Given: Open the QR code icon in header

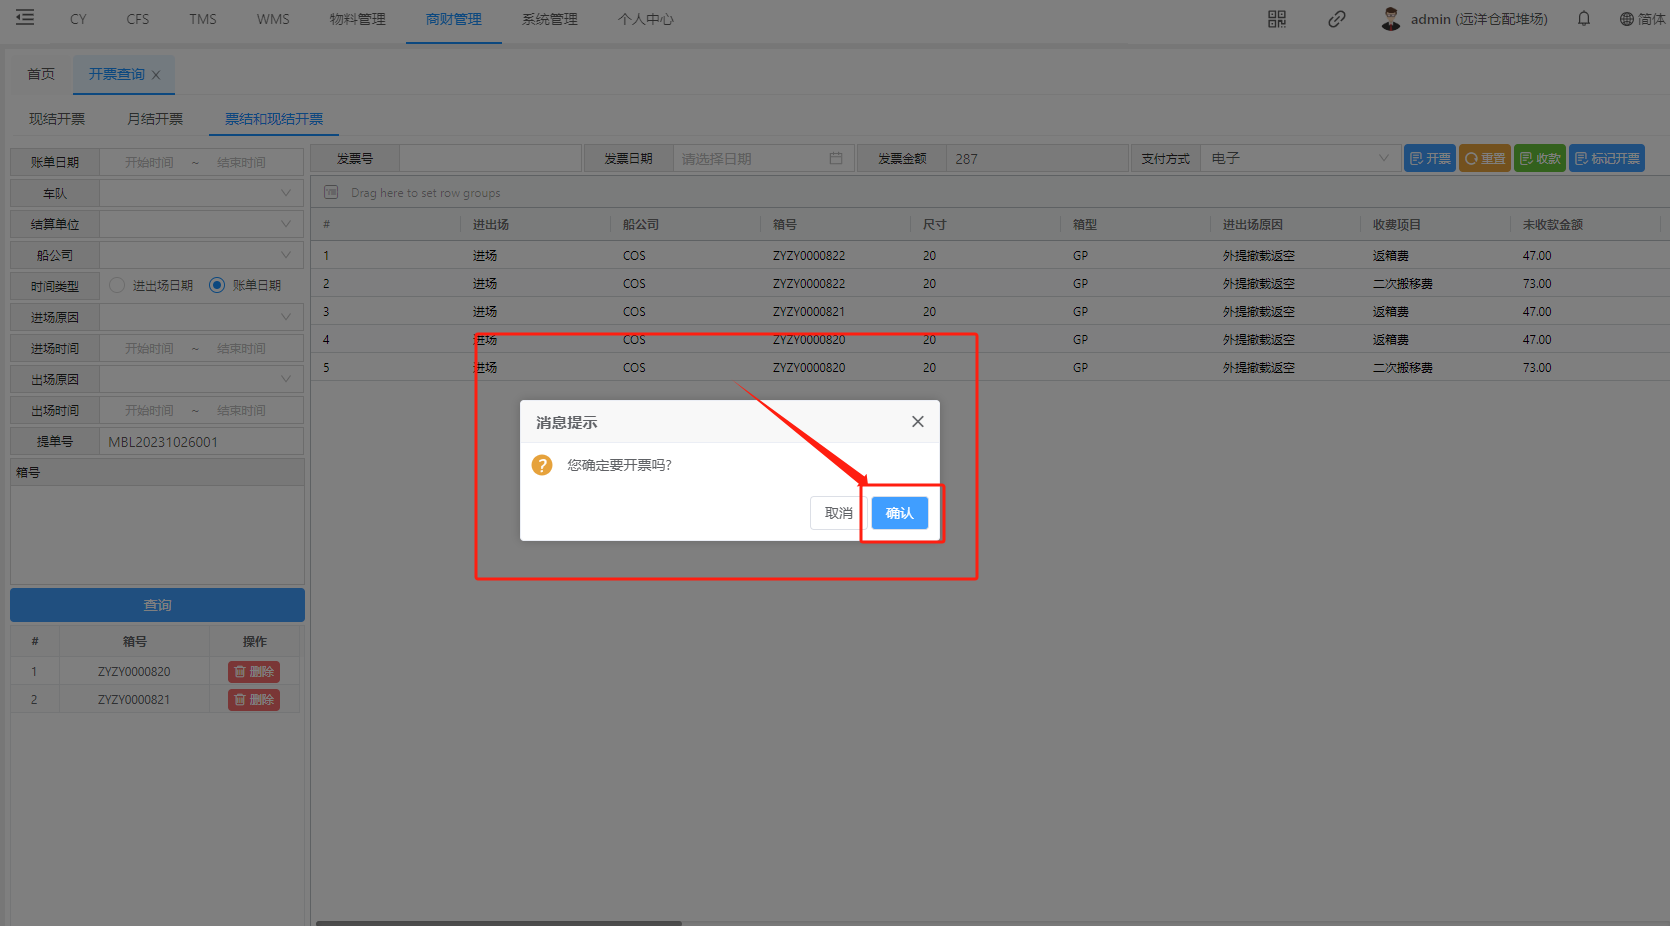Looking at the screenshot, I should tap(1277, 19).
